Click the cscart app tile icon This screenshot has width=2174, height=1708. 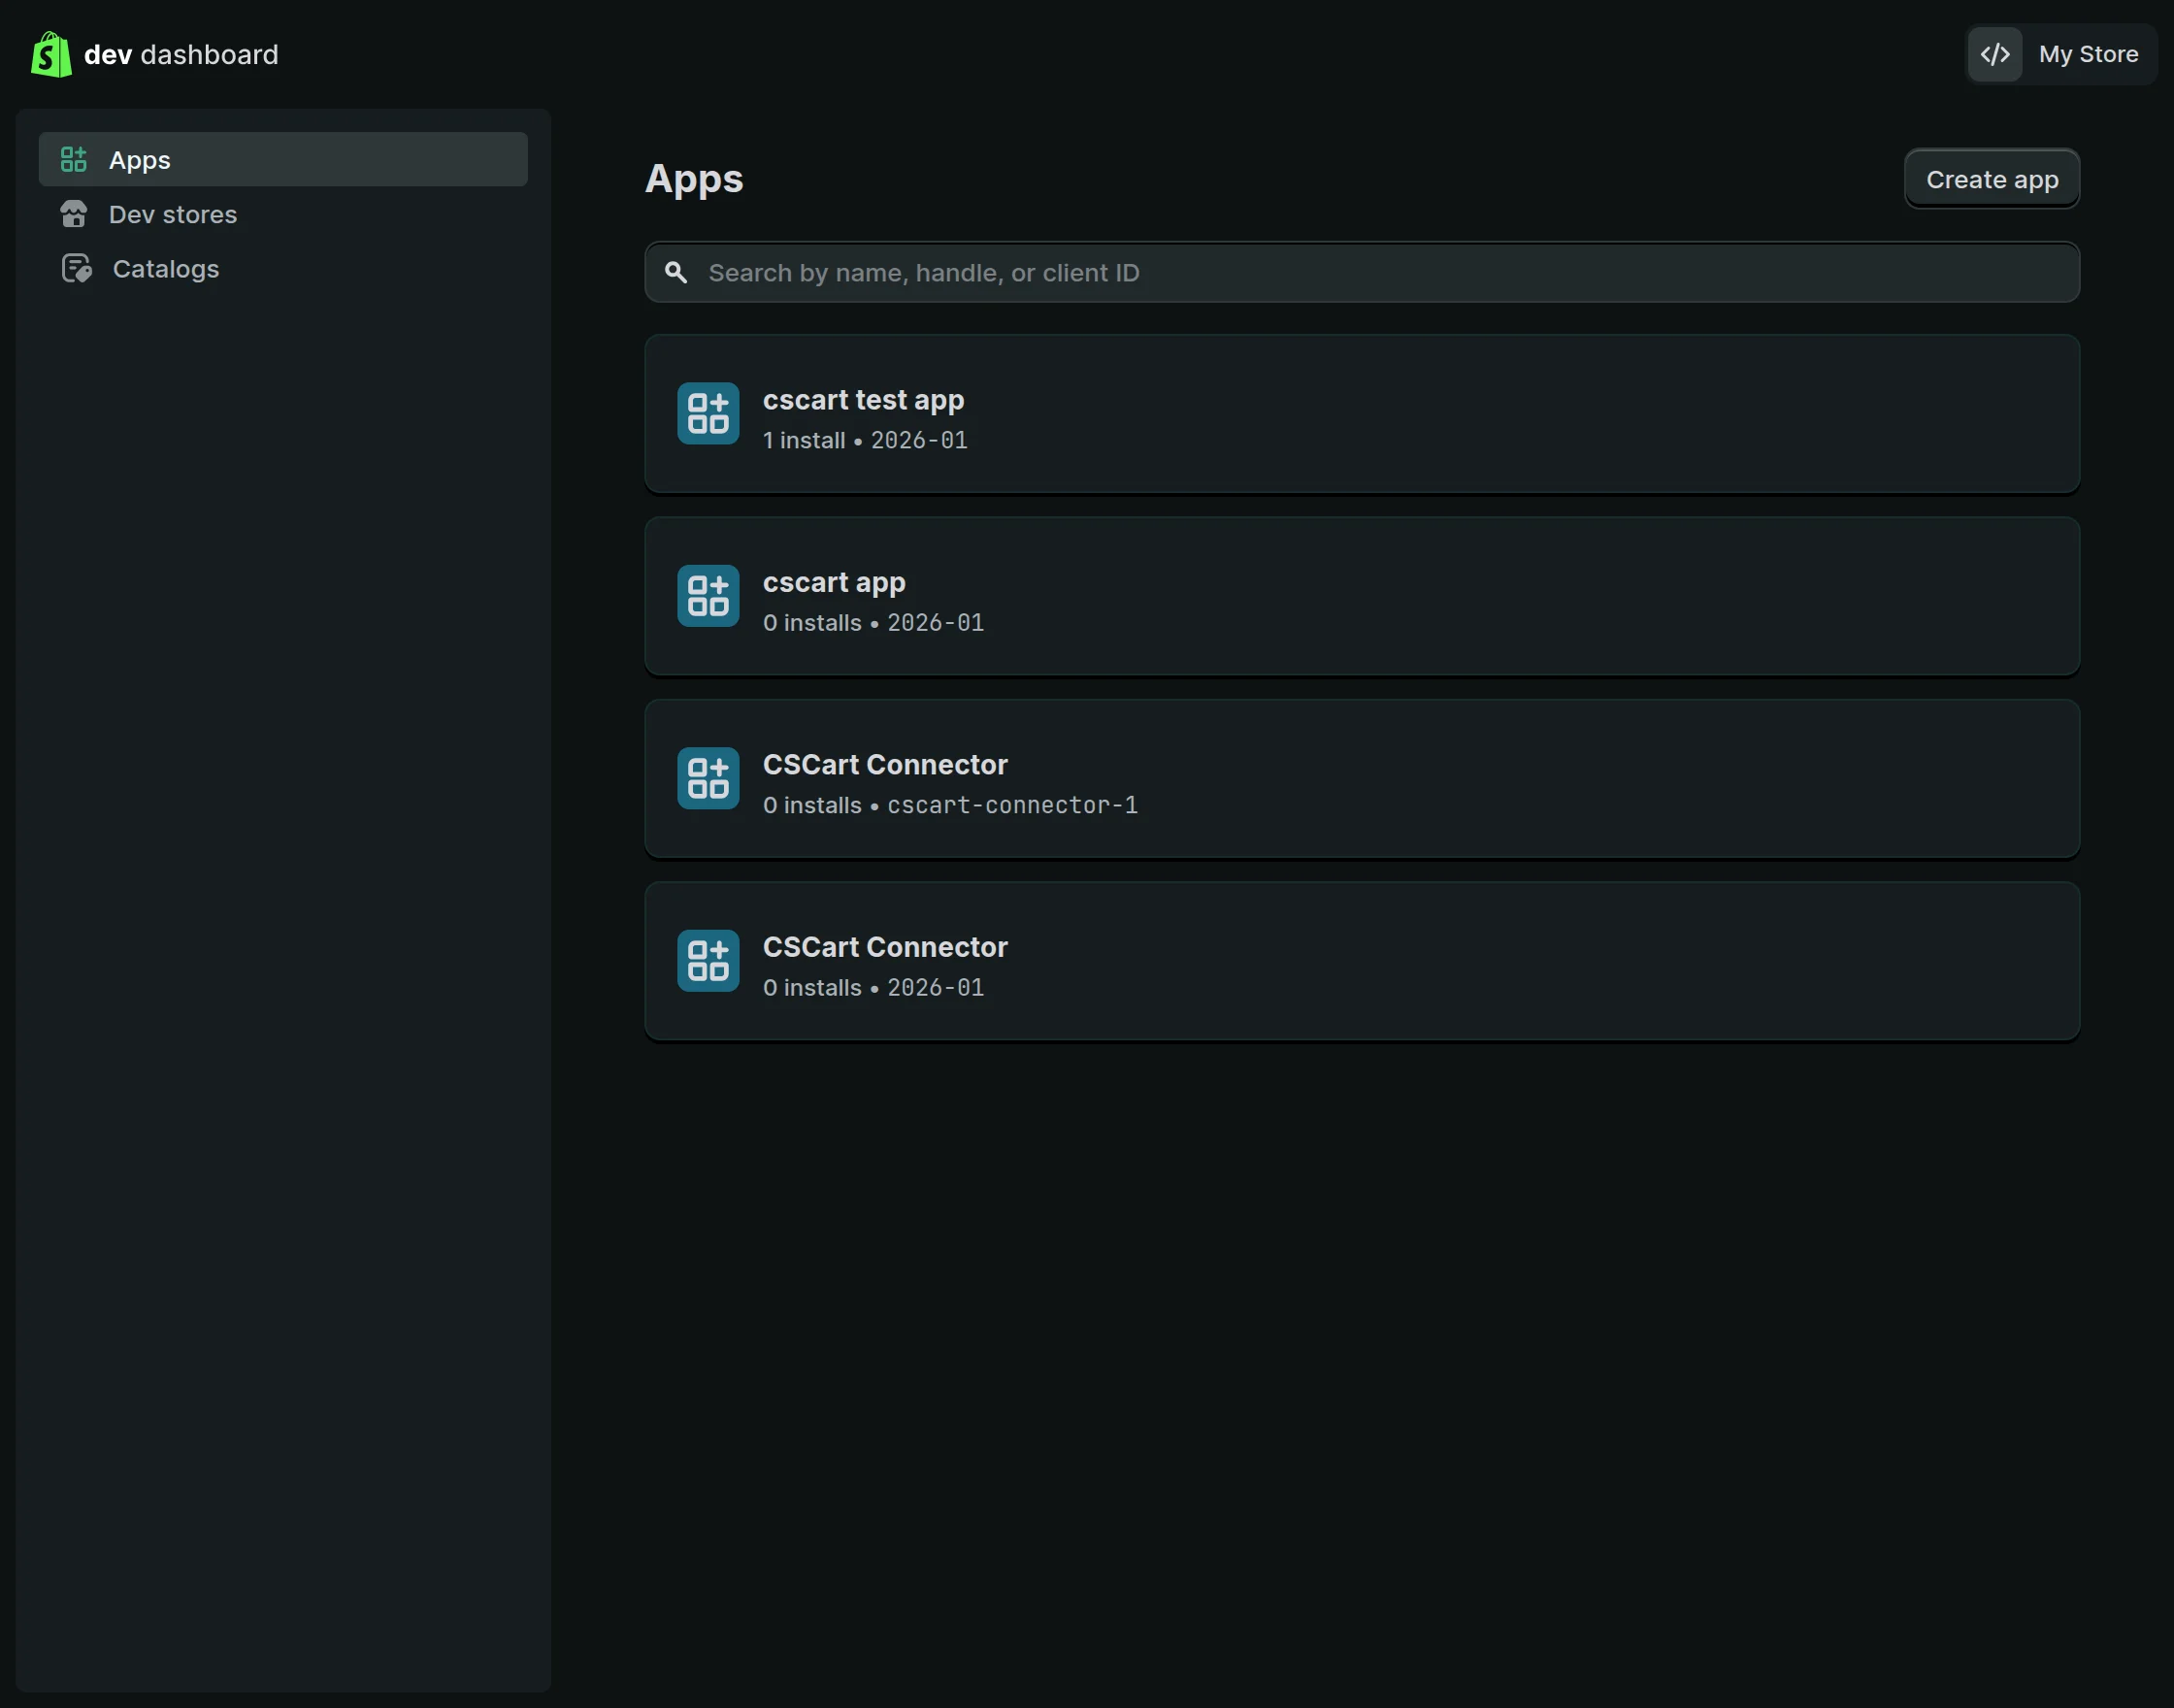click(x=708, y=596)
